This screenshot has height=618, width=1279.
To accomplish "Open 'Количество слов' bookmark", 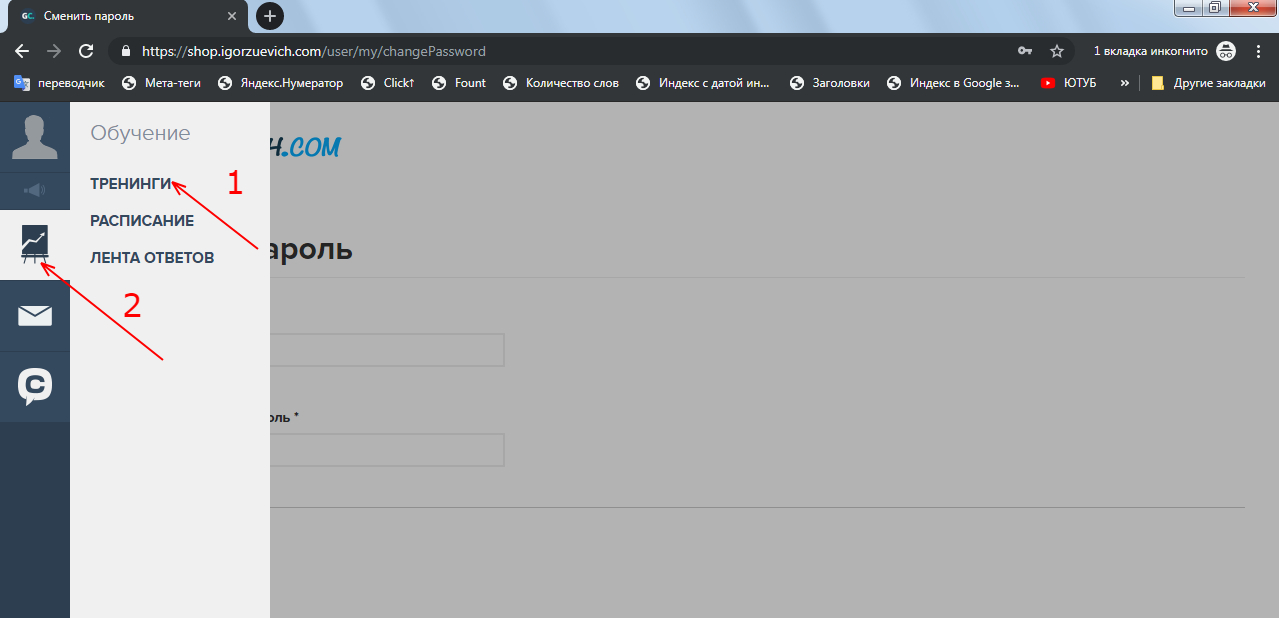I will (x=561, y=83).
